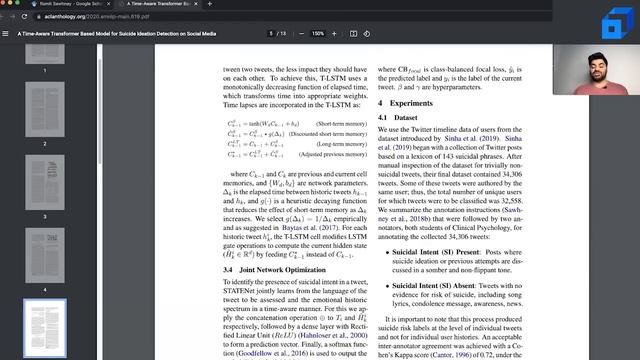The image size is (640, 360).
Task: Open page 1 thumbnail
Action: pos(45,54)
